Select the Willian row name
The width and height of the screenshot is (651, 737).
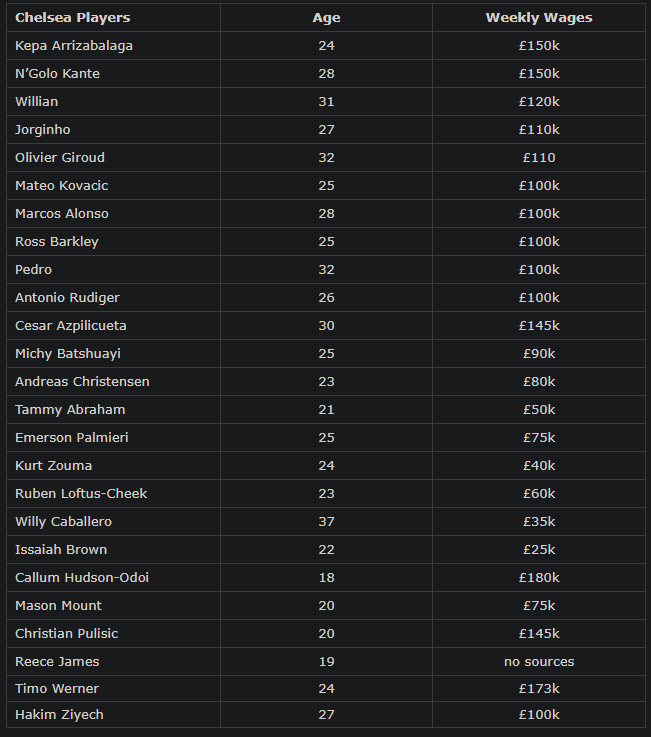37,102
